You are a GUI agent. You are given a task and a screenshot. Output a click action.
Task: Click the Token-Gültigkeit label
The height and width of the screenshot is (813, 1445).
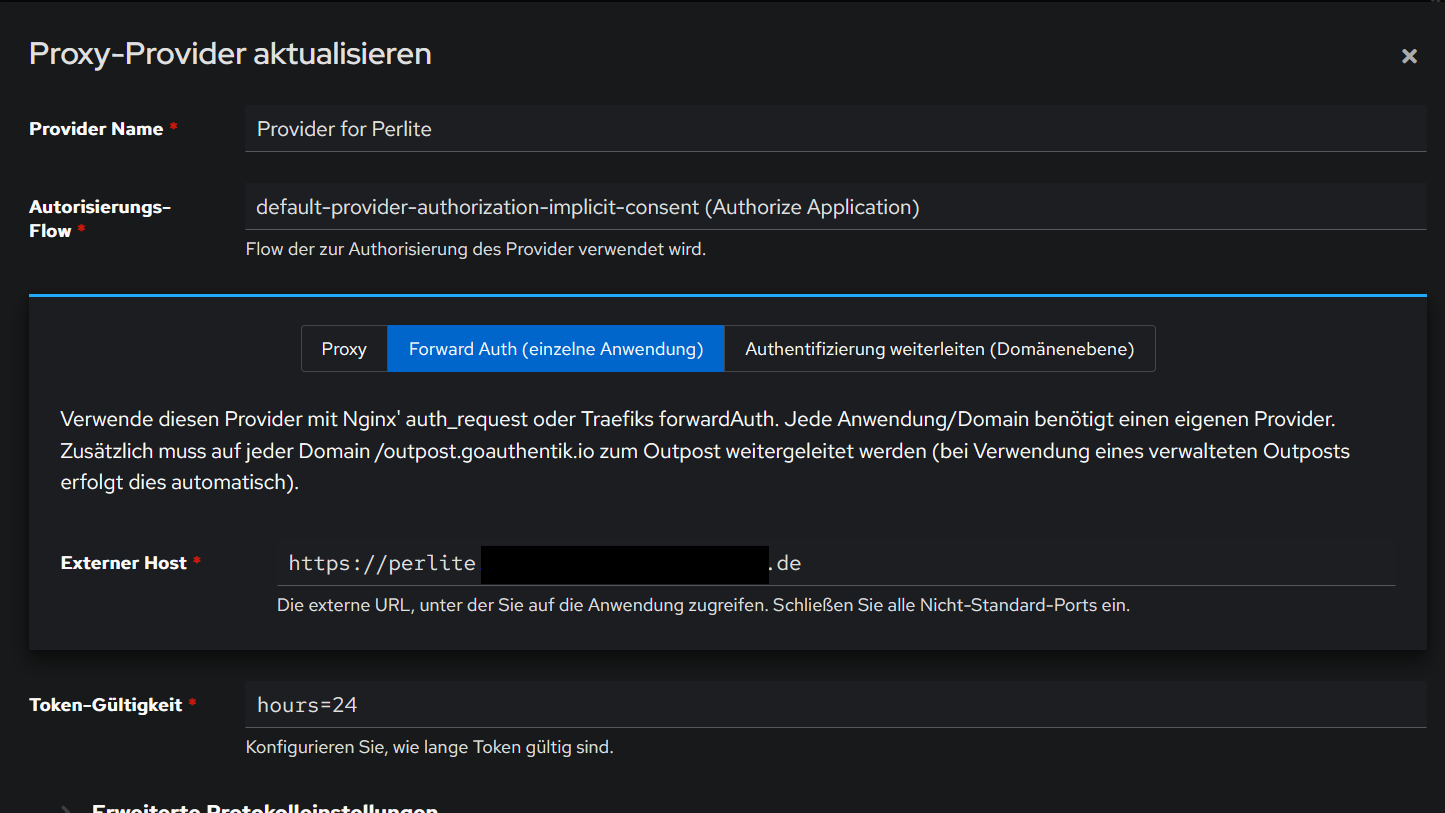click(106, 705)
